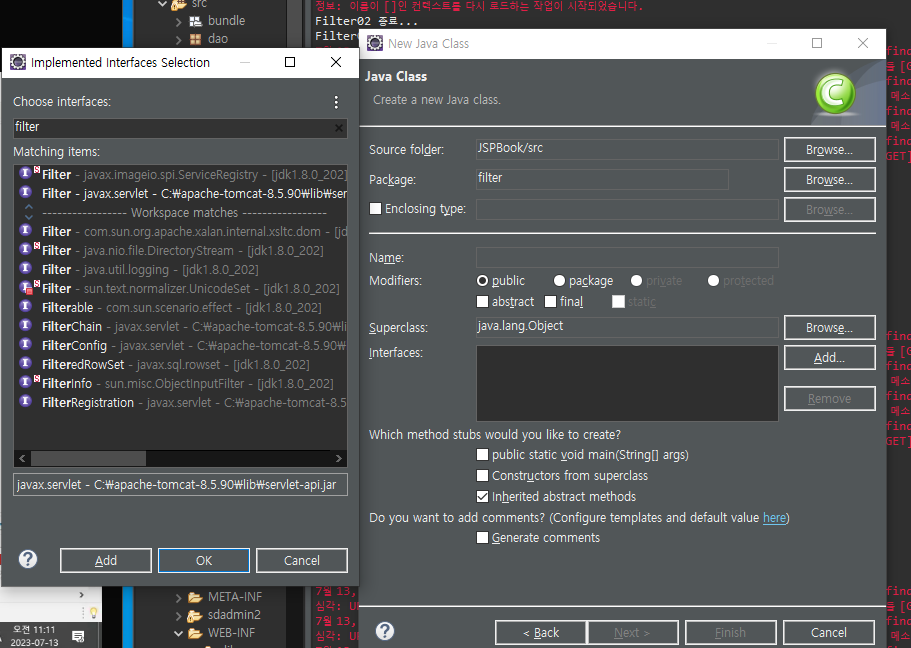911x648 pixels.
Task: Select the package modifier radio button
Action: (x=559, y=281)
